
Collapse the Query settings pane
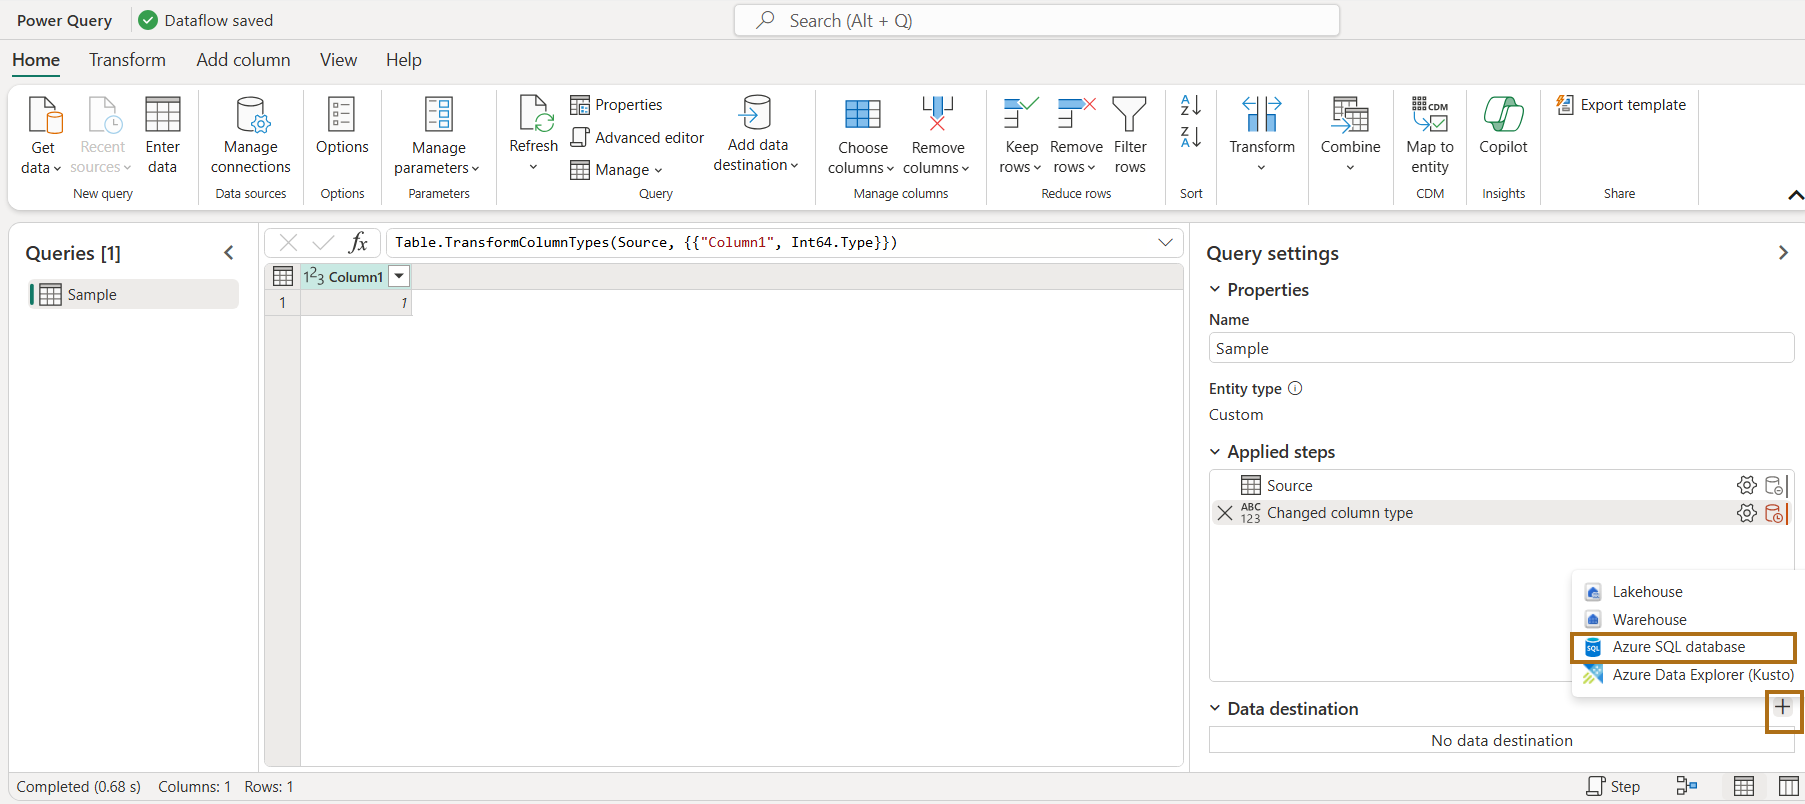point(1783,253)
